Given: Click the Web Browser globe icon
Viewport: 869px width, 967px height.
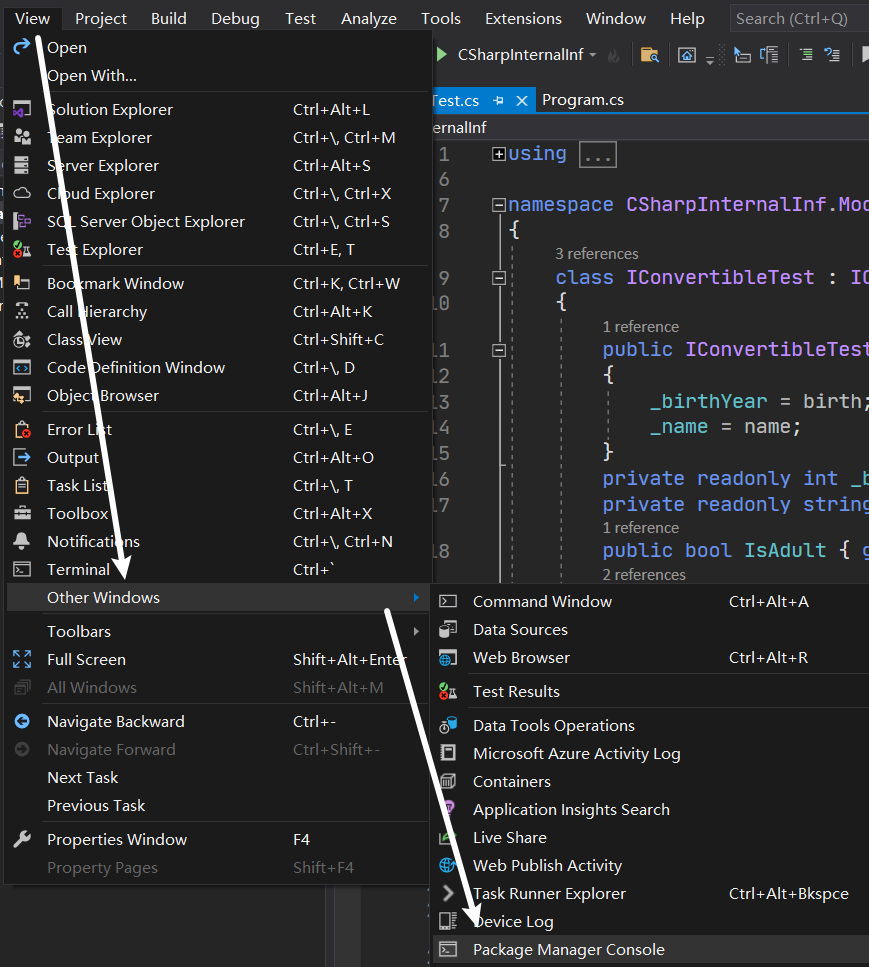Looking at the screenshot, I should 448,657.
